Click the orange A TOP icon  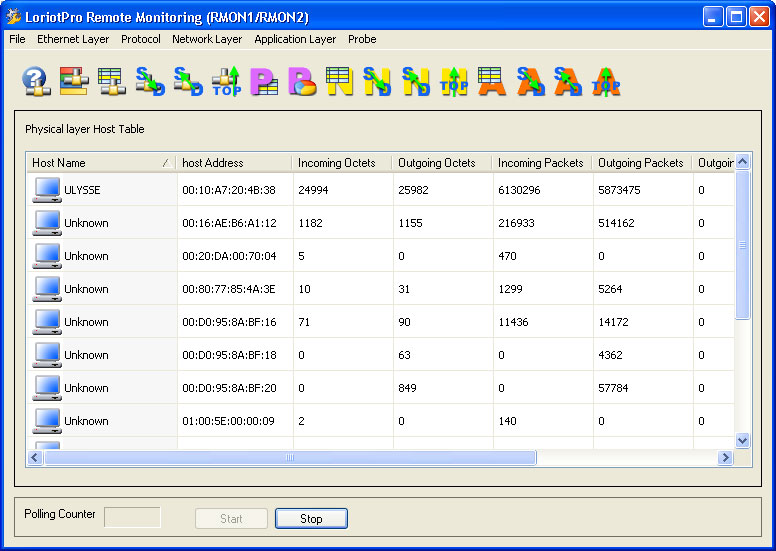tap(606, 81)
